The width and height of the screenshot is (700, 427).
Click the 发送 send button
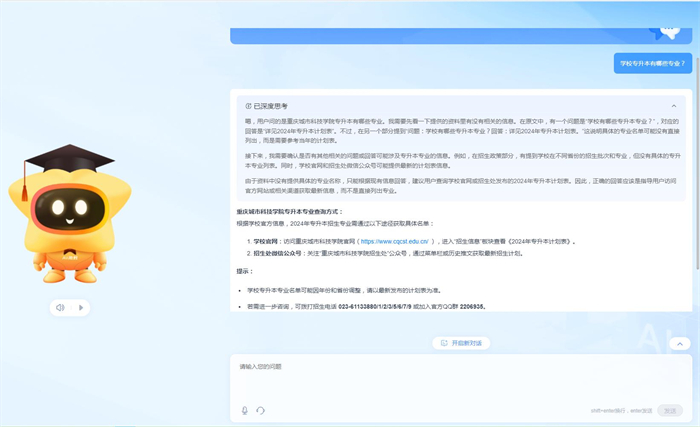pyautogui.click(x=670, y=410)
